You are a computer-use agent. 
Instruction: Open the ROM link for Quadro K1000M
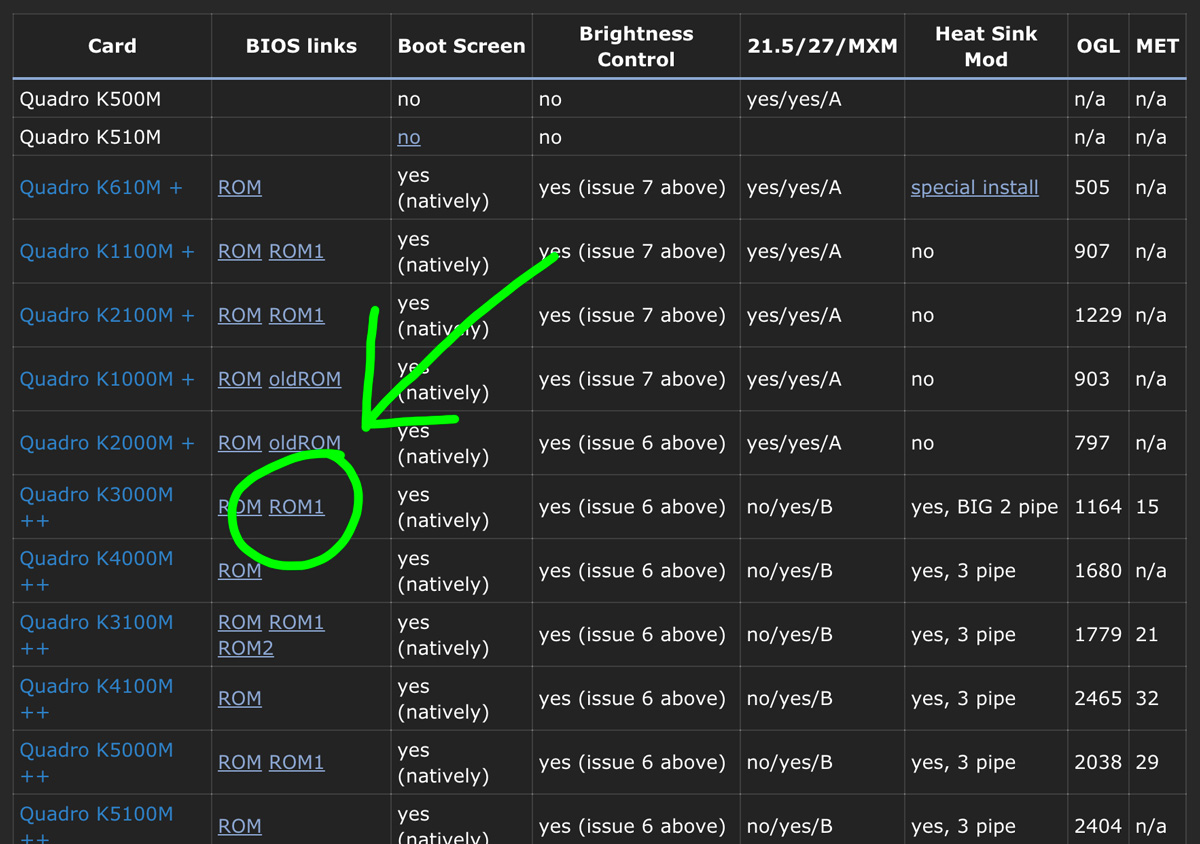(x=240, y=379)
